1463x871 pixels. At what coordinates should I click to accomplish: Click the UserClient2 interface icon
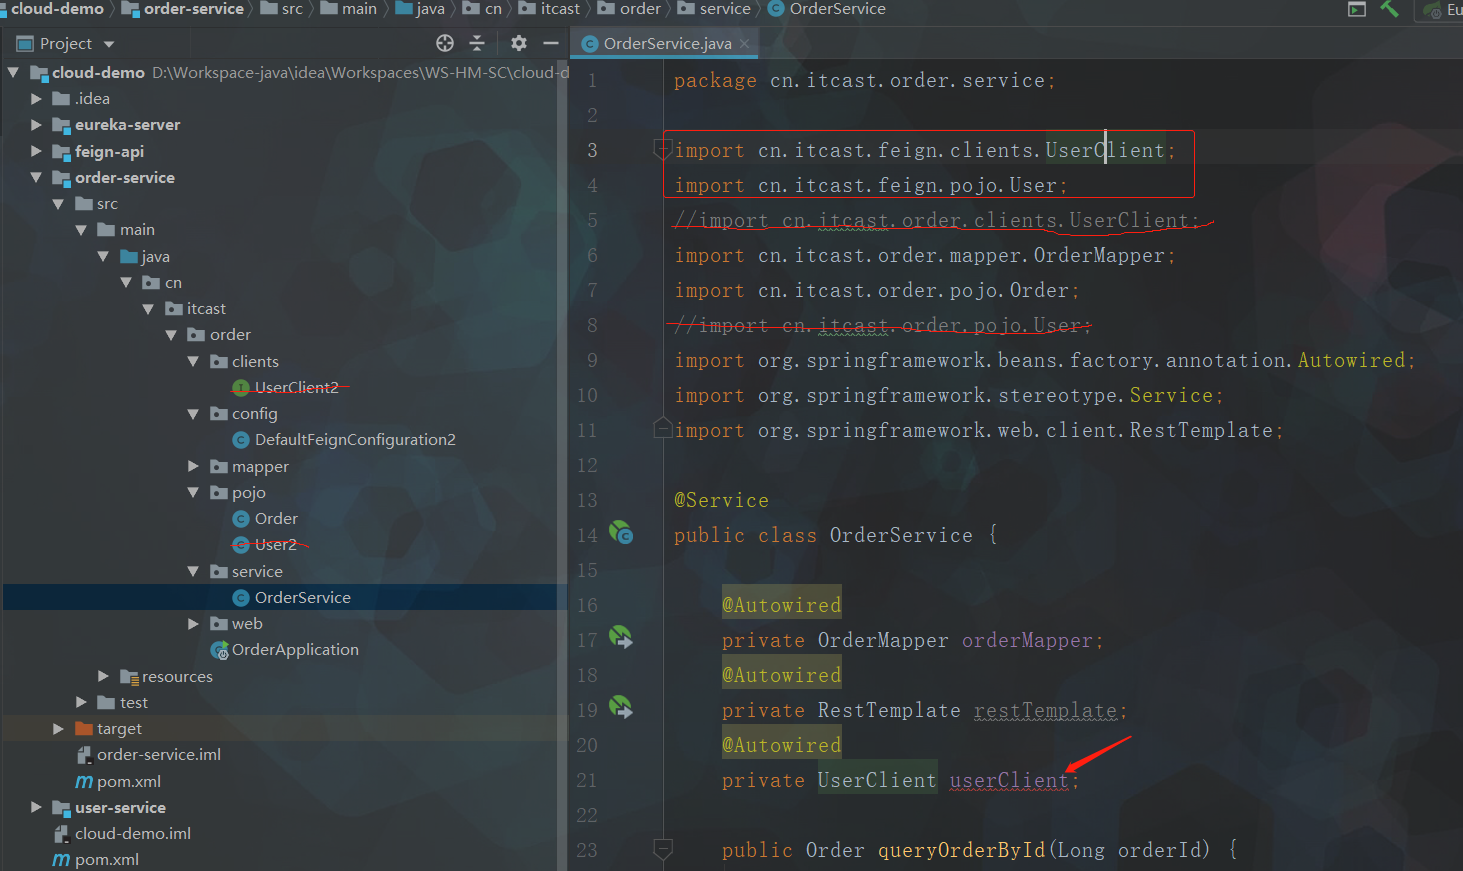(x=241, y=388)
